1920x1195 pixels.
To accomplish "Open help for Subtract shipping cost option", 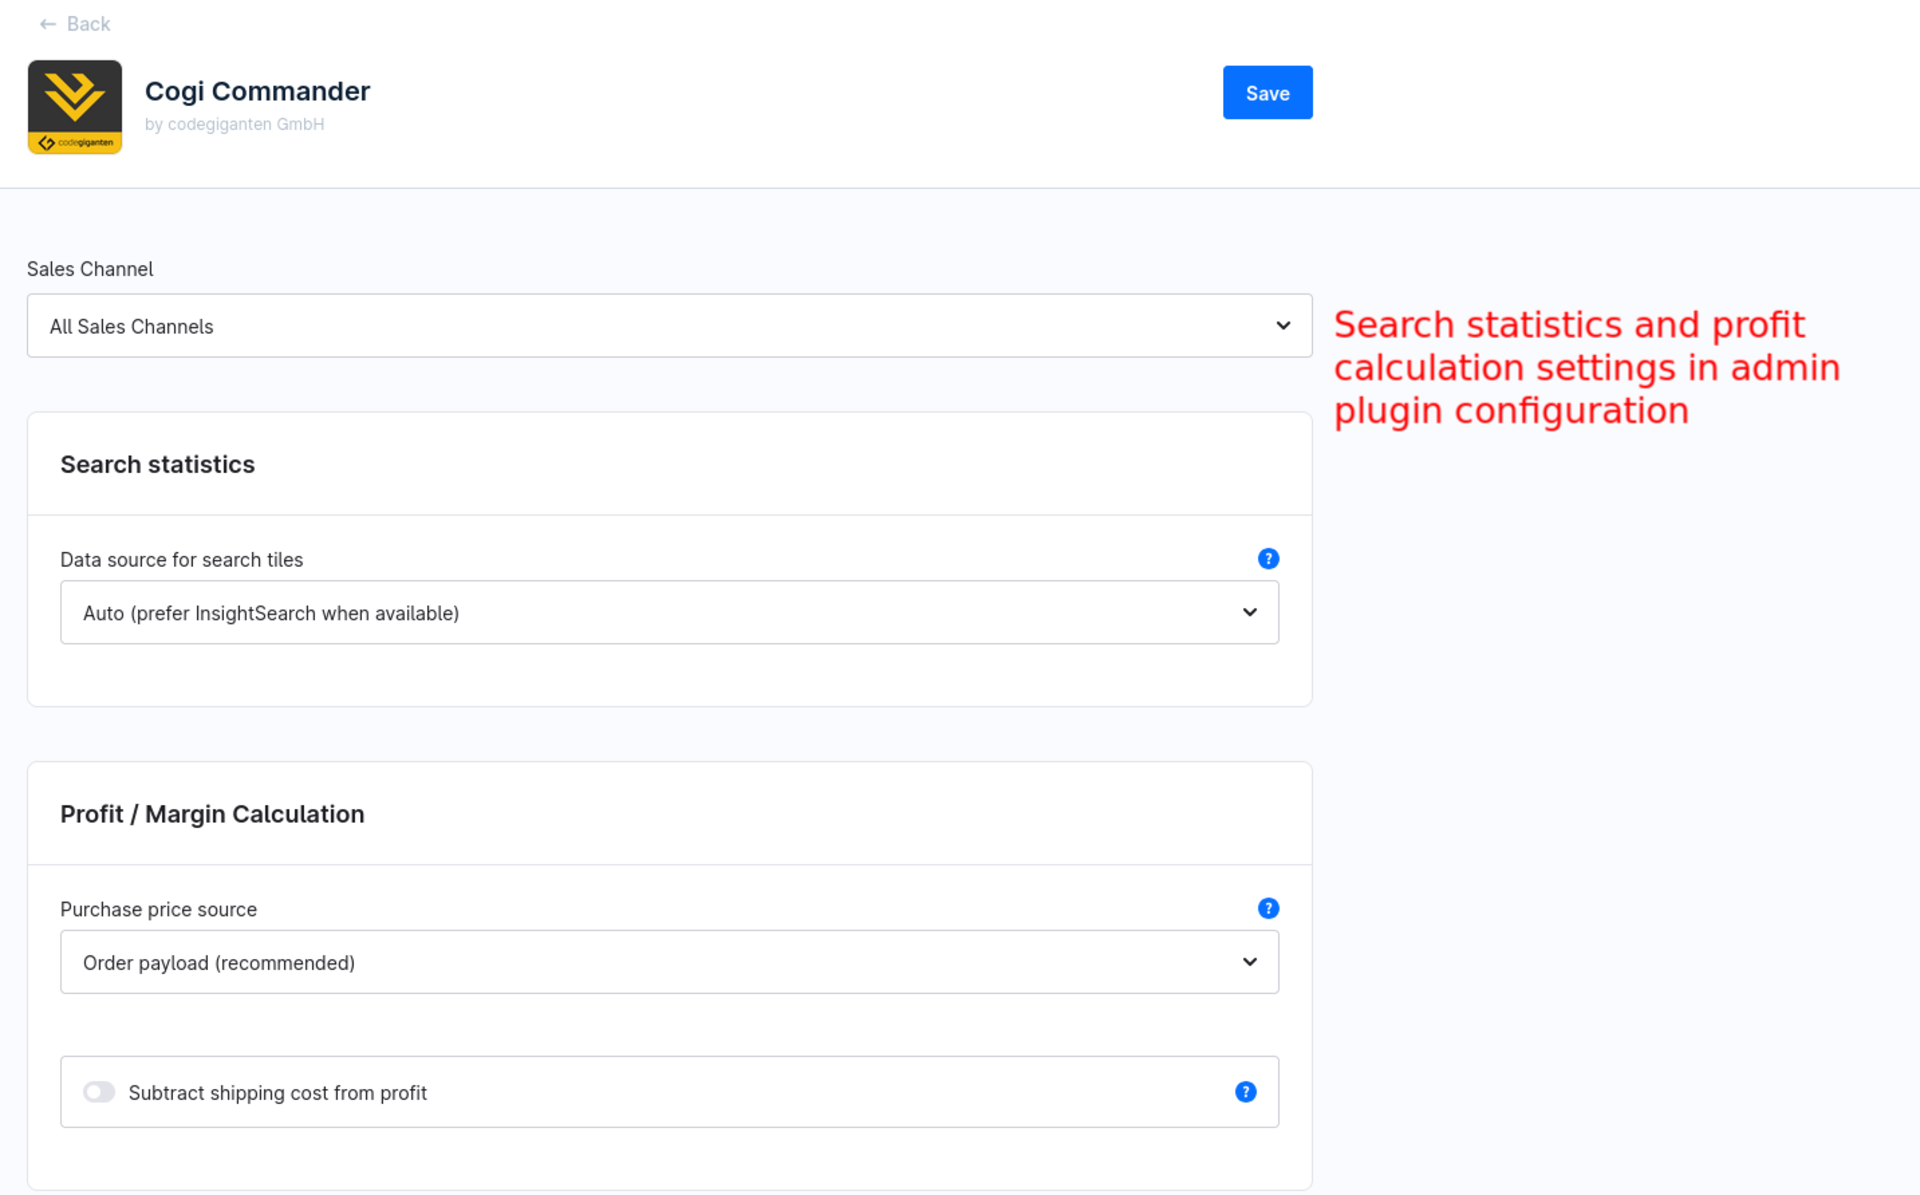I will [1245, 1093].
